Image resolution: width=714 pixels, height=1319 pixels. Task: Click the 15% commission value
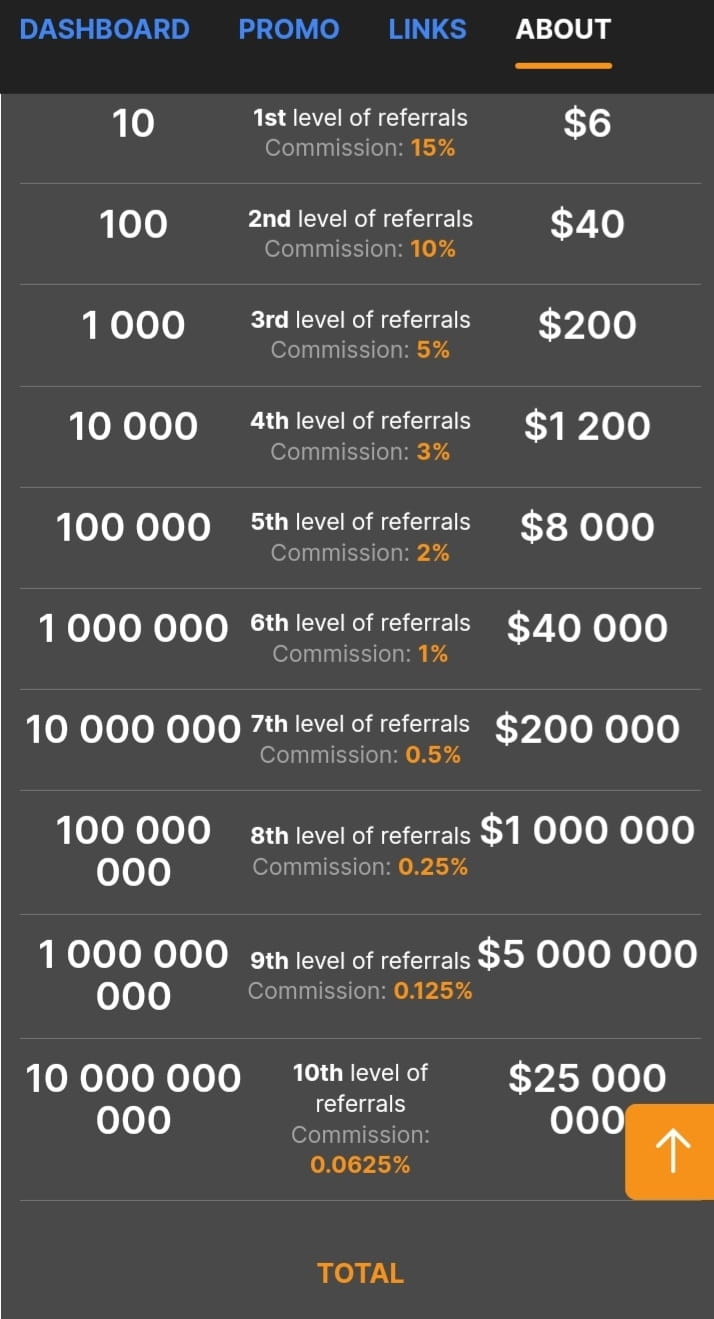[432, 148]
